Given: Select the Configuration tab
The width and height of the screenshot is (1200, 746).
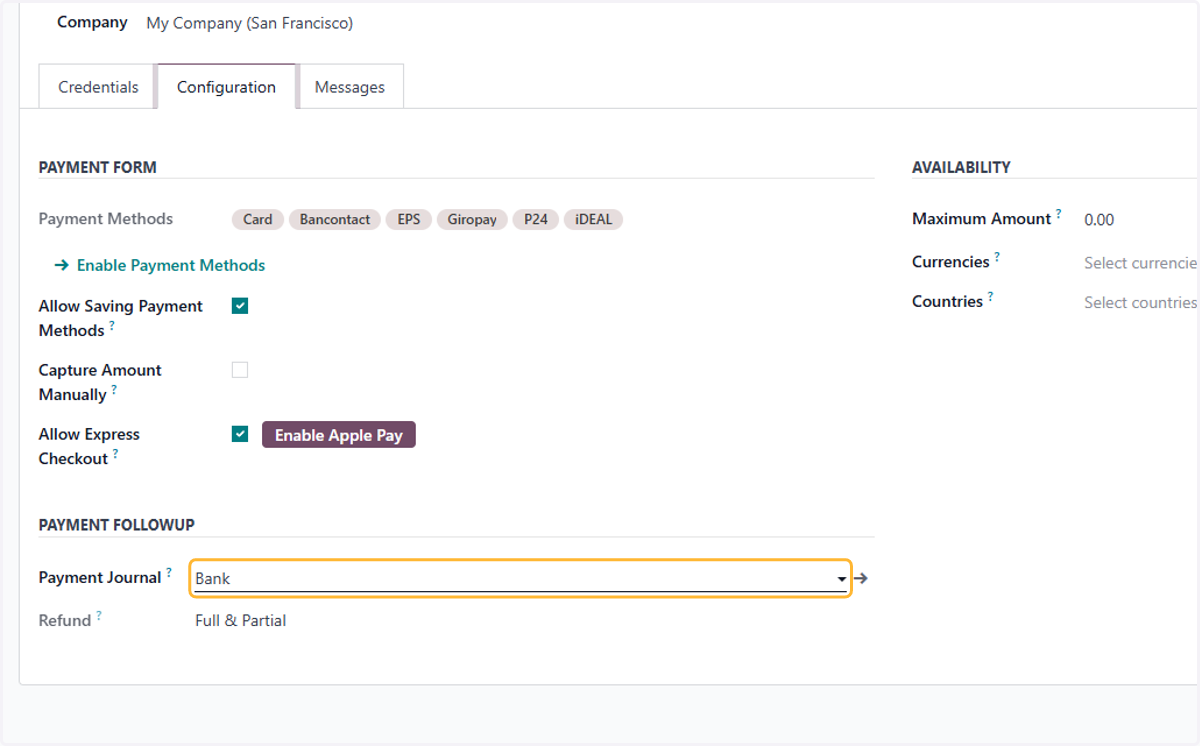Looking at the screenshot, I should [226, 87].
